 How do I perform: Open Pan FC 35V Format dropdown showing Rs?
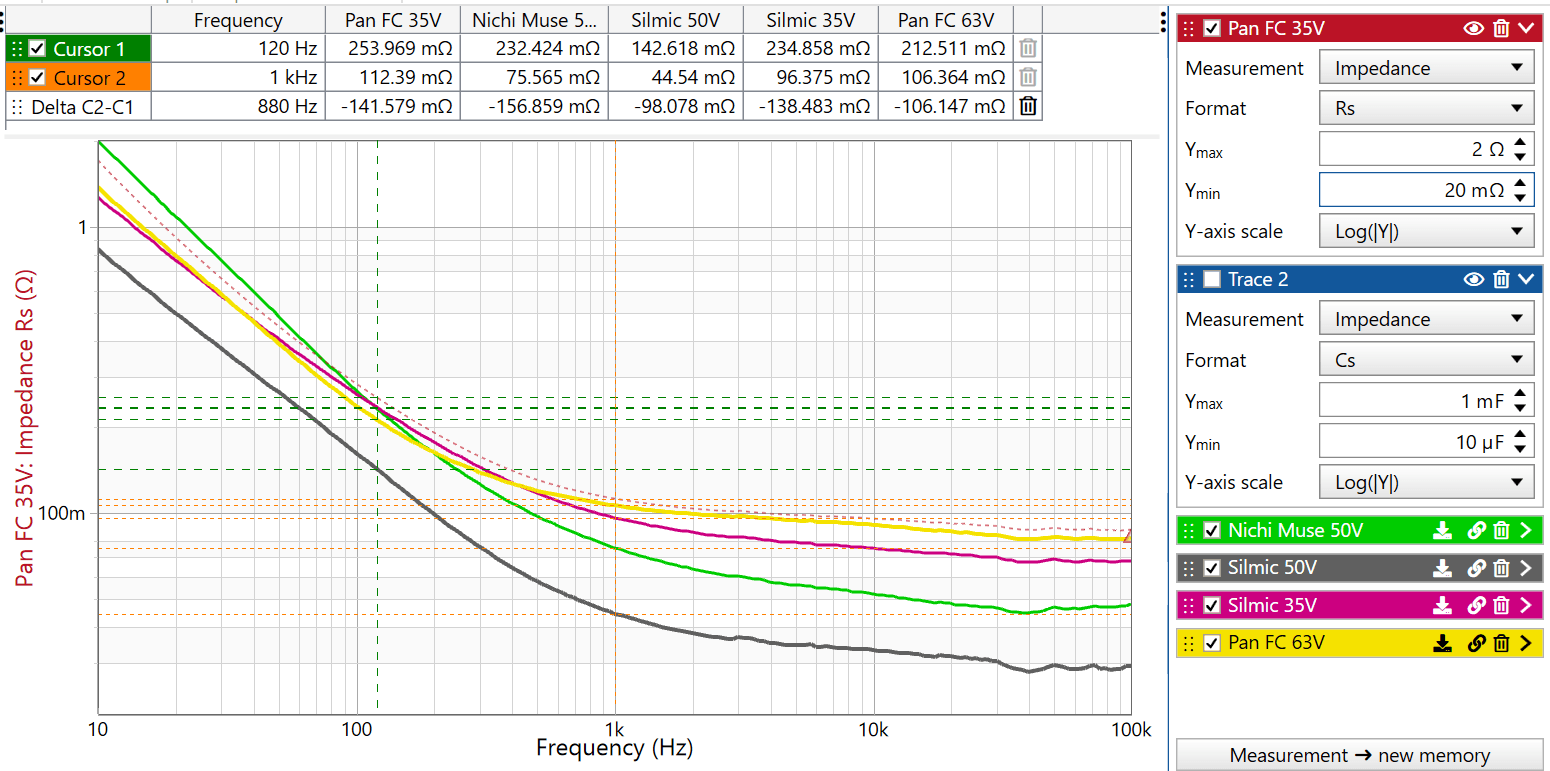[1427, 108]
